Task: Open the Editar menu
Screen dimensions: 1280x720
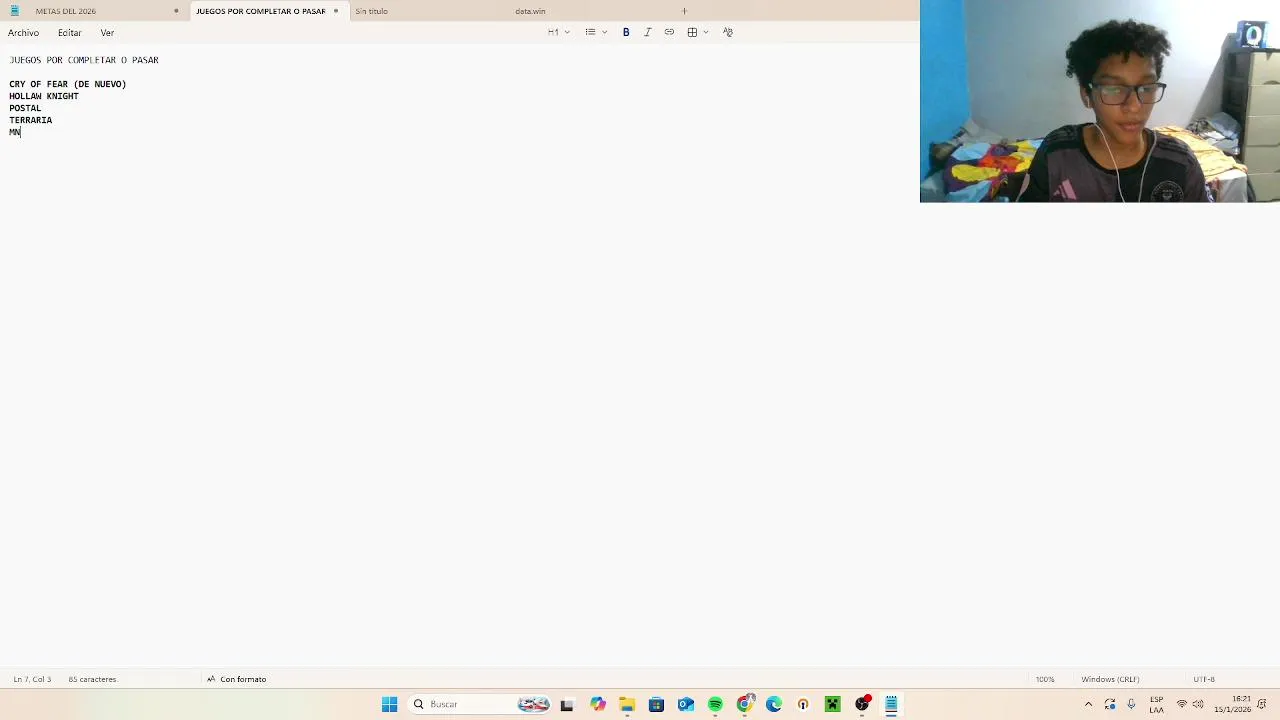Action: point(69,33)
